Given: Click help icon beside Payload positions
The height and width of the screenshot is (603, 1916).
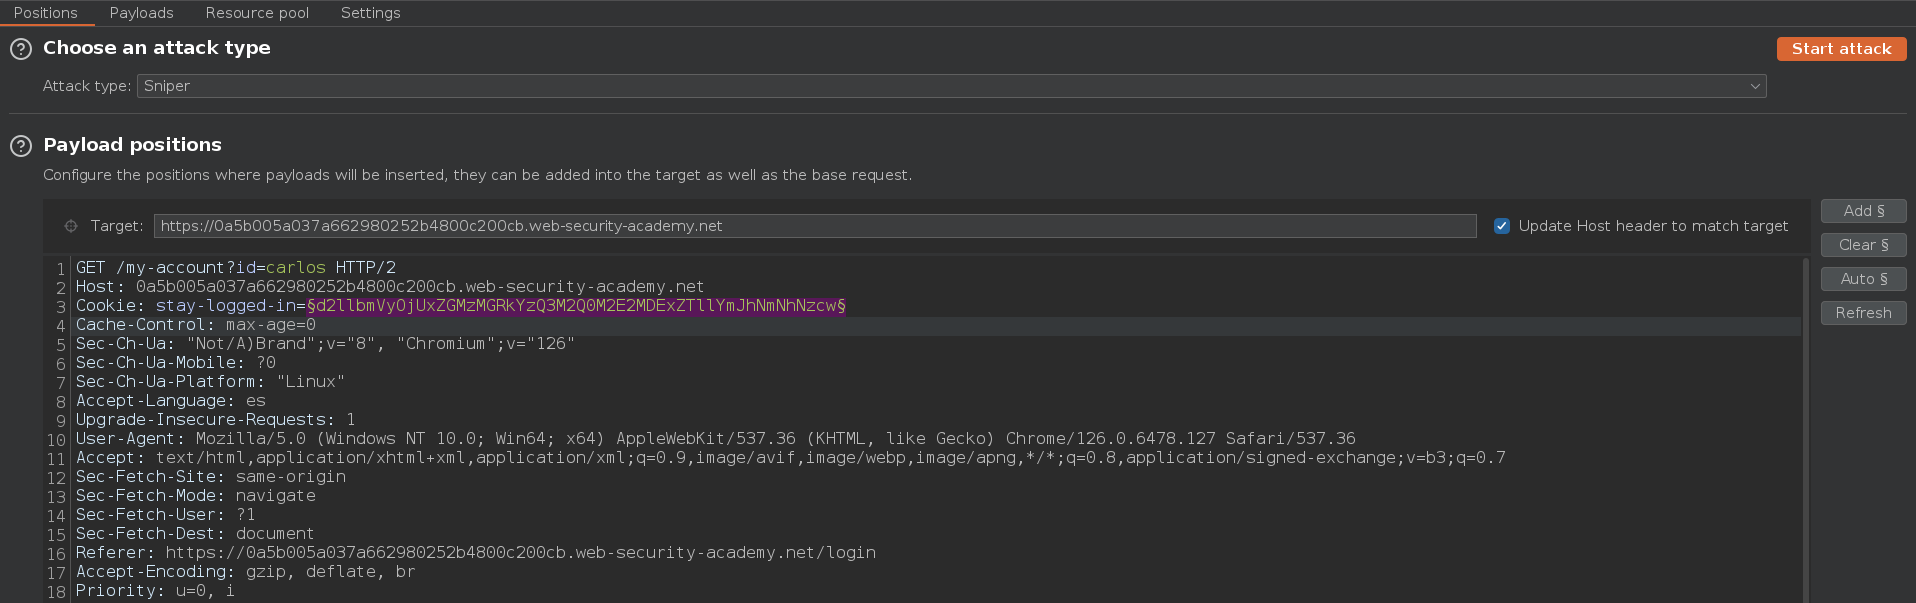Looking at the screenshot, I should [x=21, y=146].
